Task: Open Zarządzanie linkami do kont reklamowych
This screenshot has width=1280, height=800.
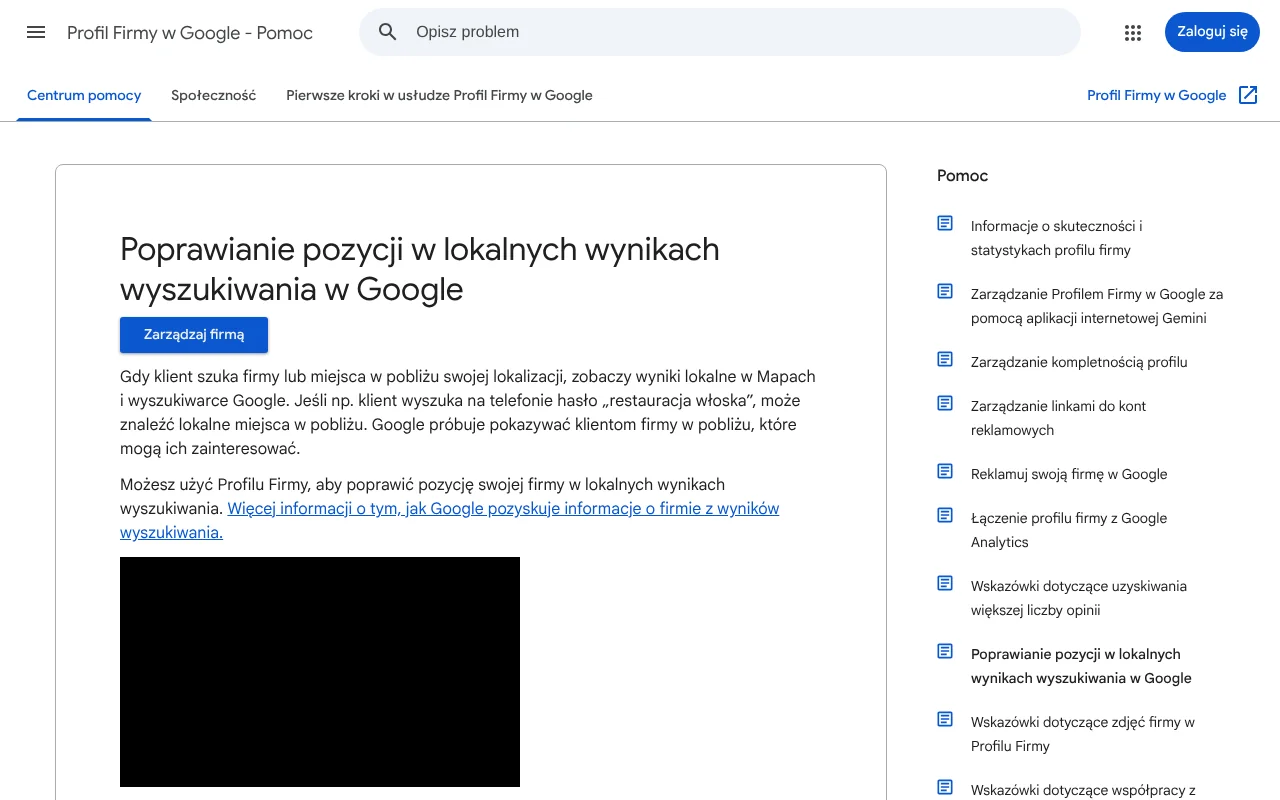Action: tap(1058, 418)
